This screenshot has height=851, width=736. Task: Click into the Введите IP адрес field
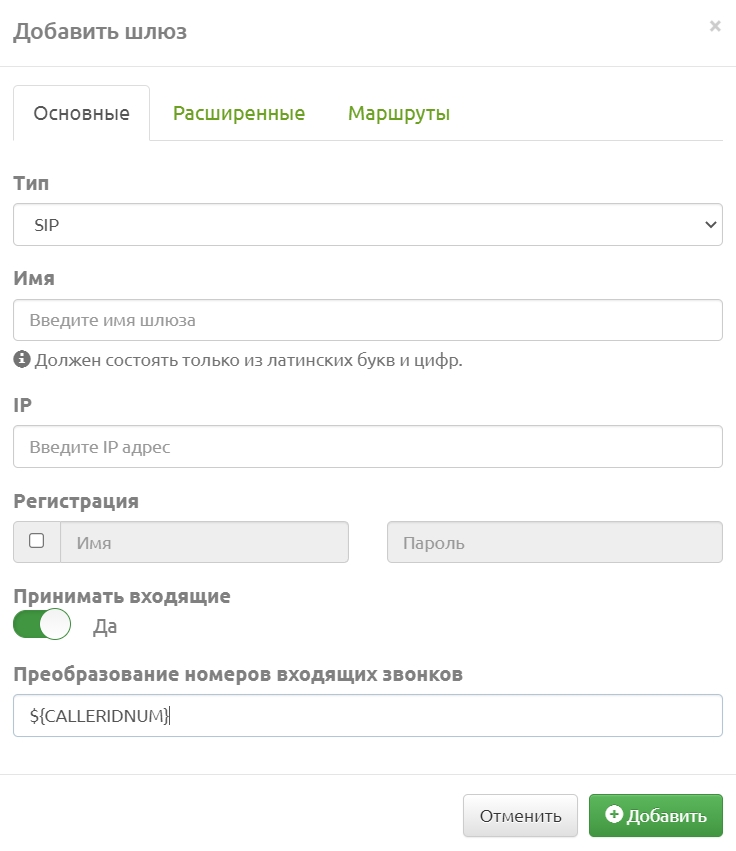[368, 447]
